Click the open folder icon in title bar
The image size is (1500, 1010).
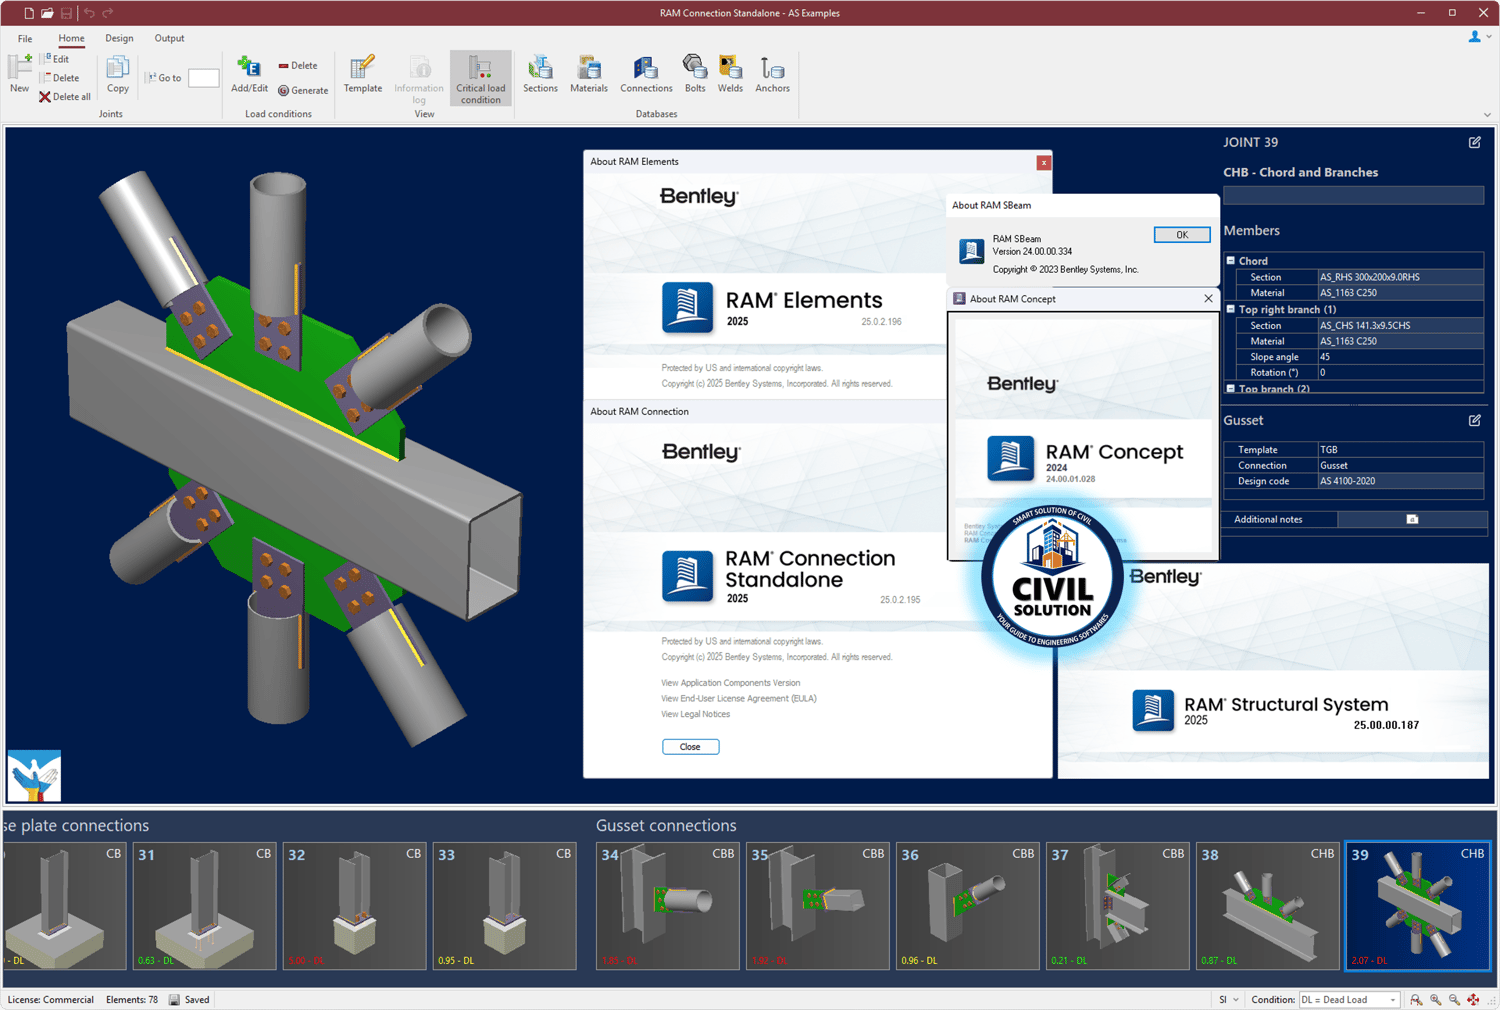47,13
